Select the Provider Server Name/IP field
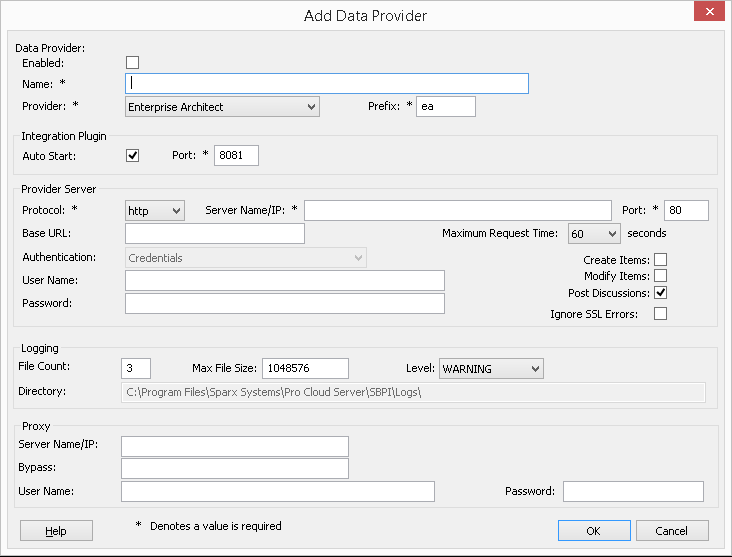 coord(458,210)
